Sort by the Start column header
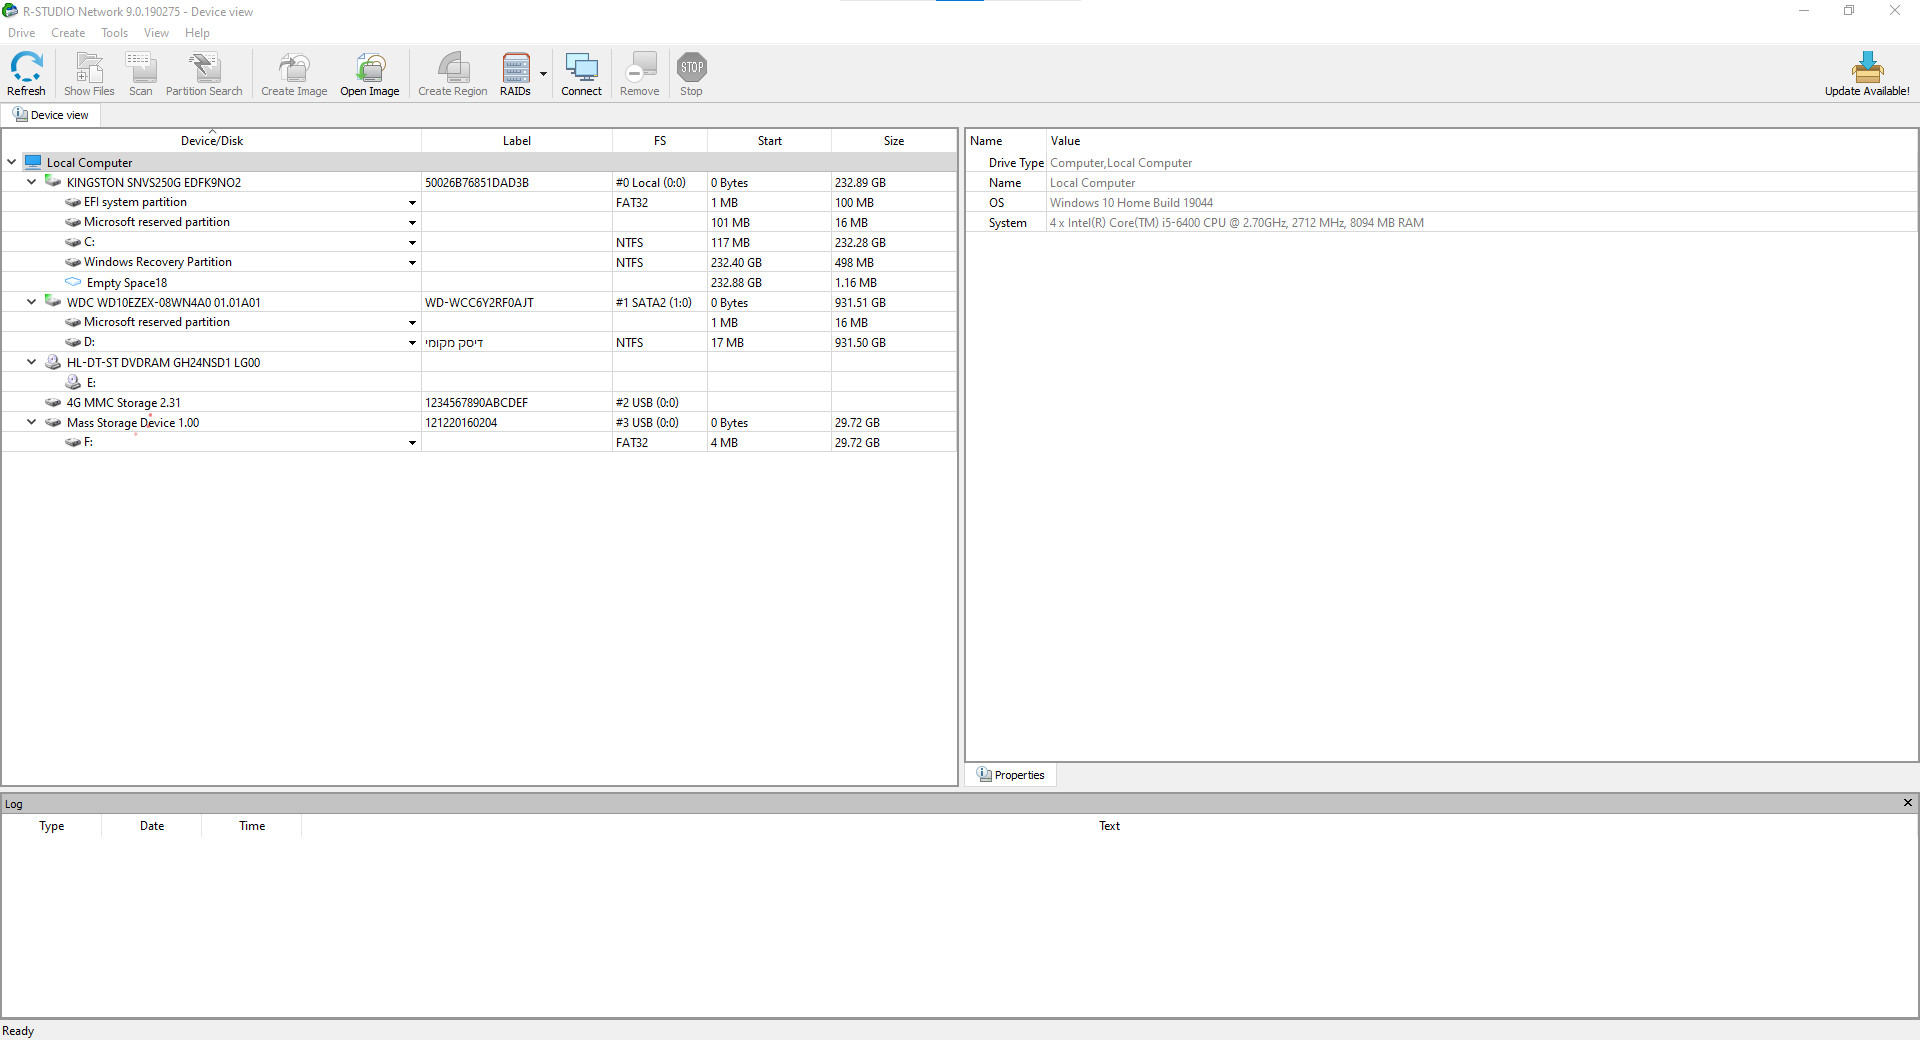Screen dimensions: 1920x1040 click(770, 141)
